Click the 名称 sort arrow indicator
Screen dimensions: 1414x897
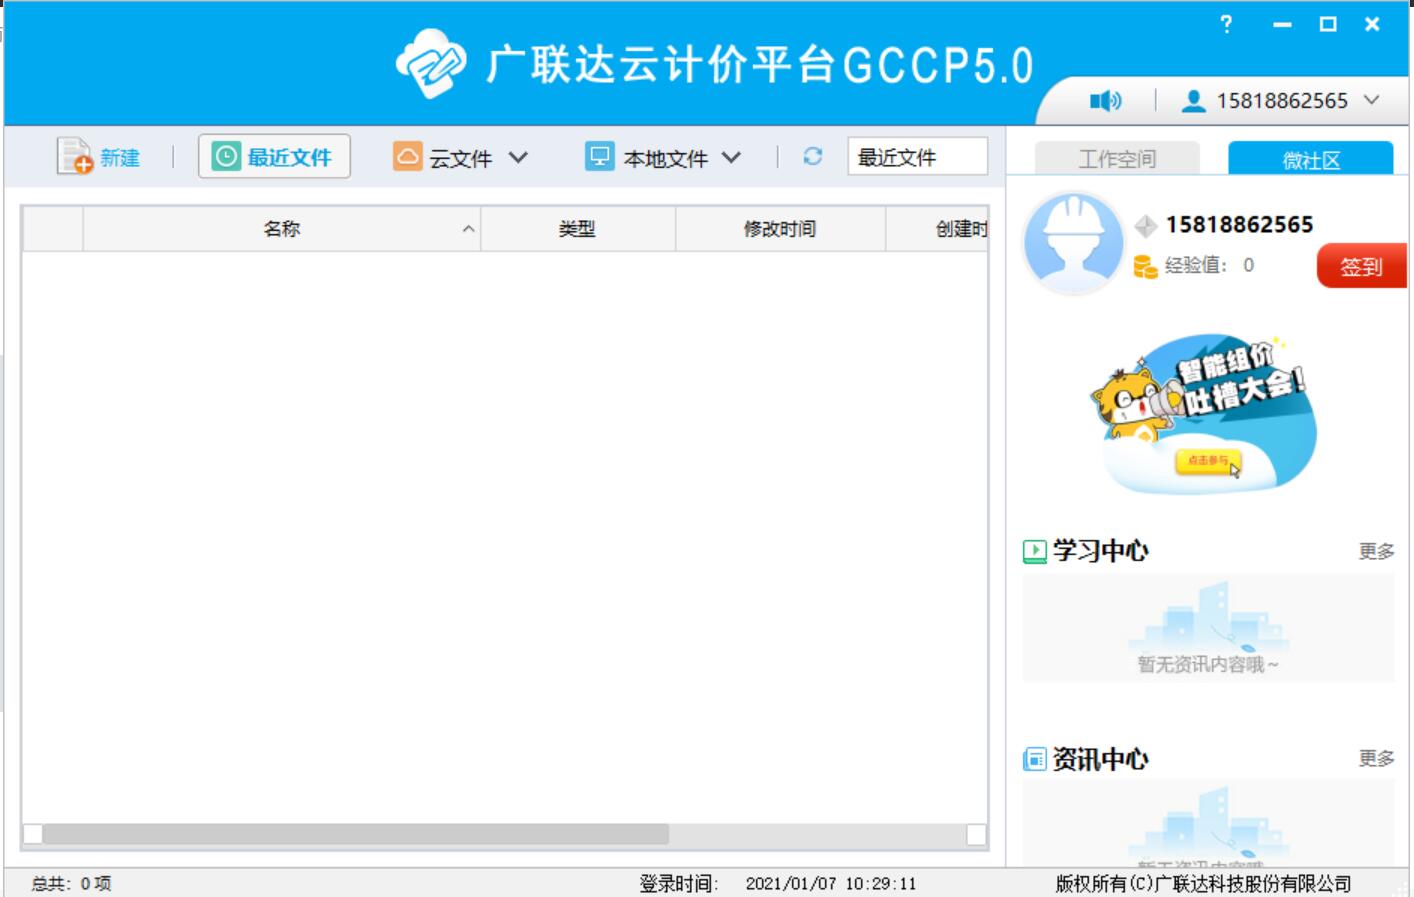(x=468, y=229)
